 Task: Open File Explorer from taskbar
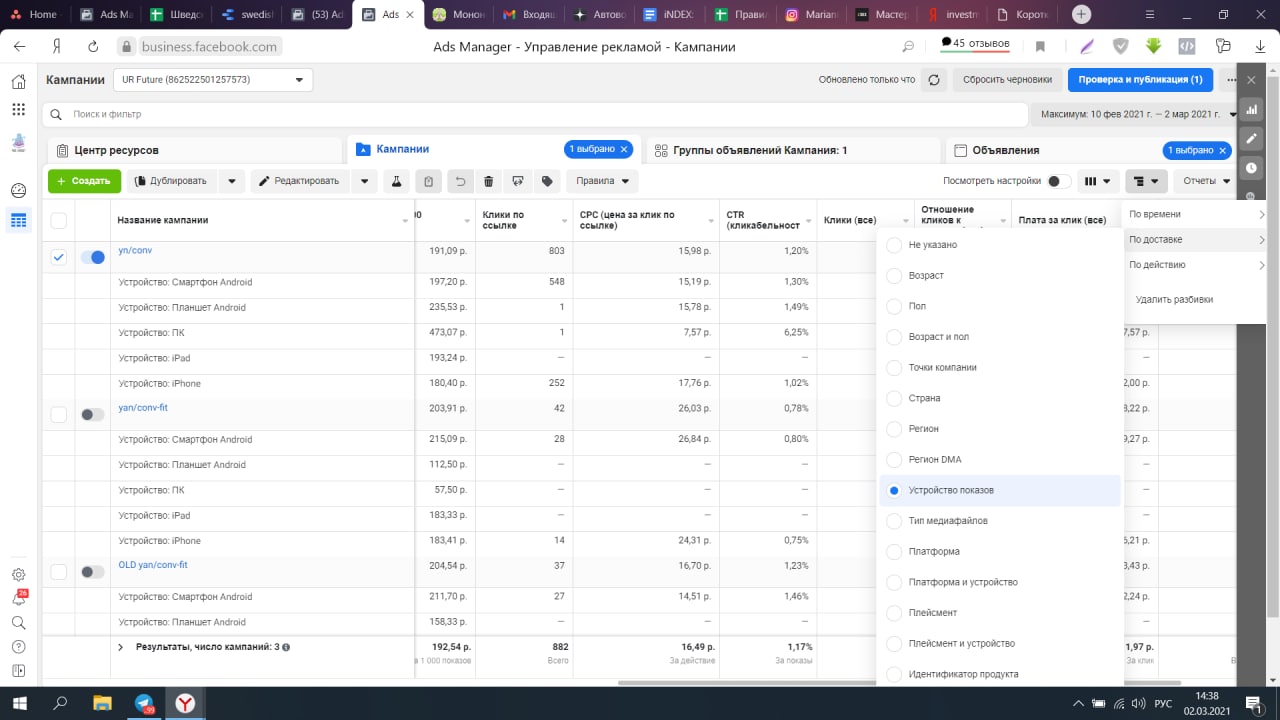point(101,703)
